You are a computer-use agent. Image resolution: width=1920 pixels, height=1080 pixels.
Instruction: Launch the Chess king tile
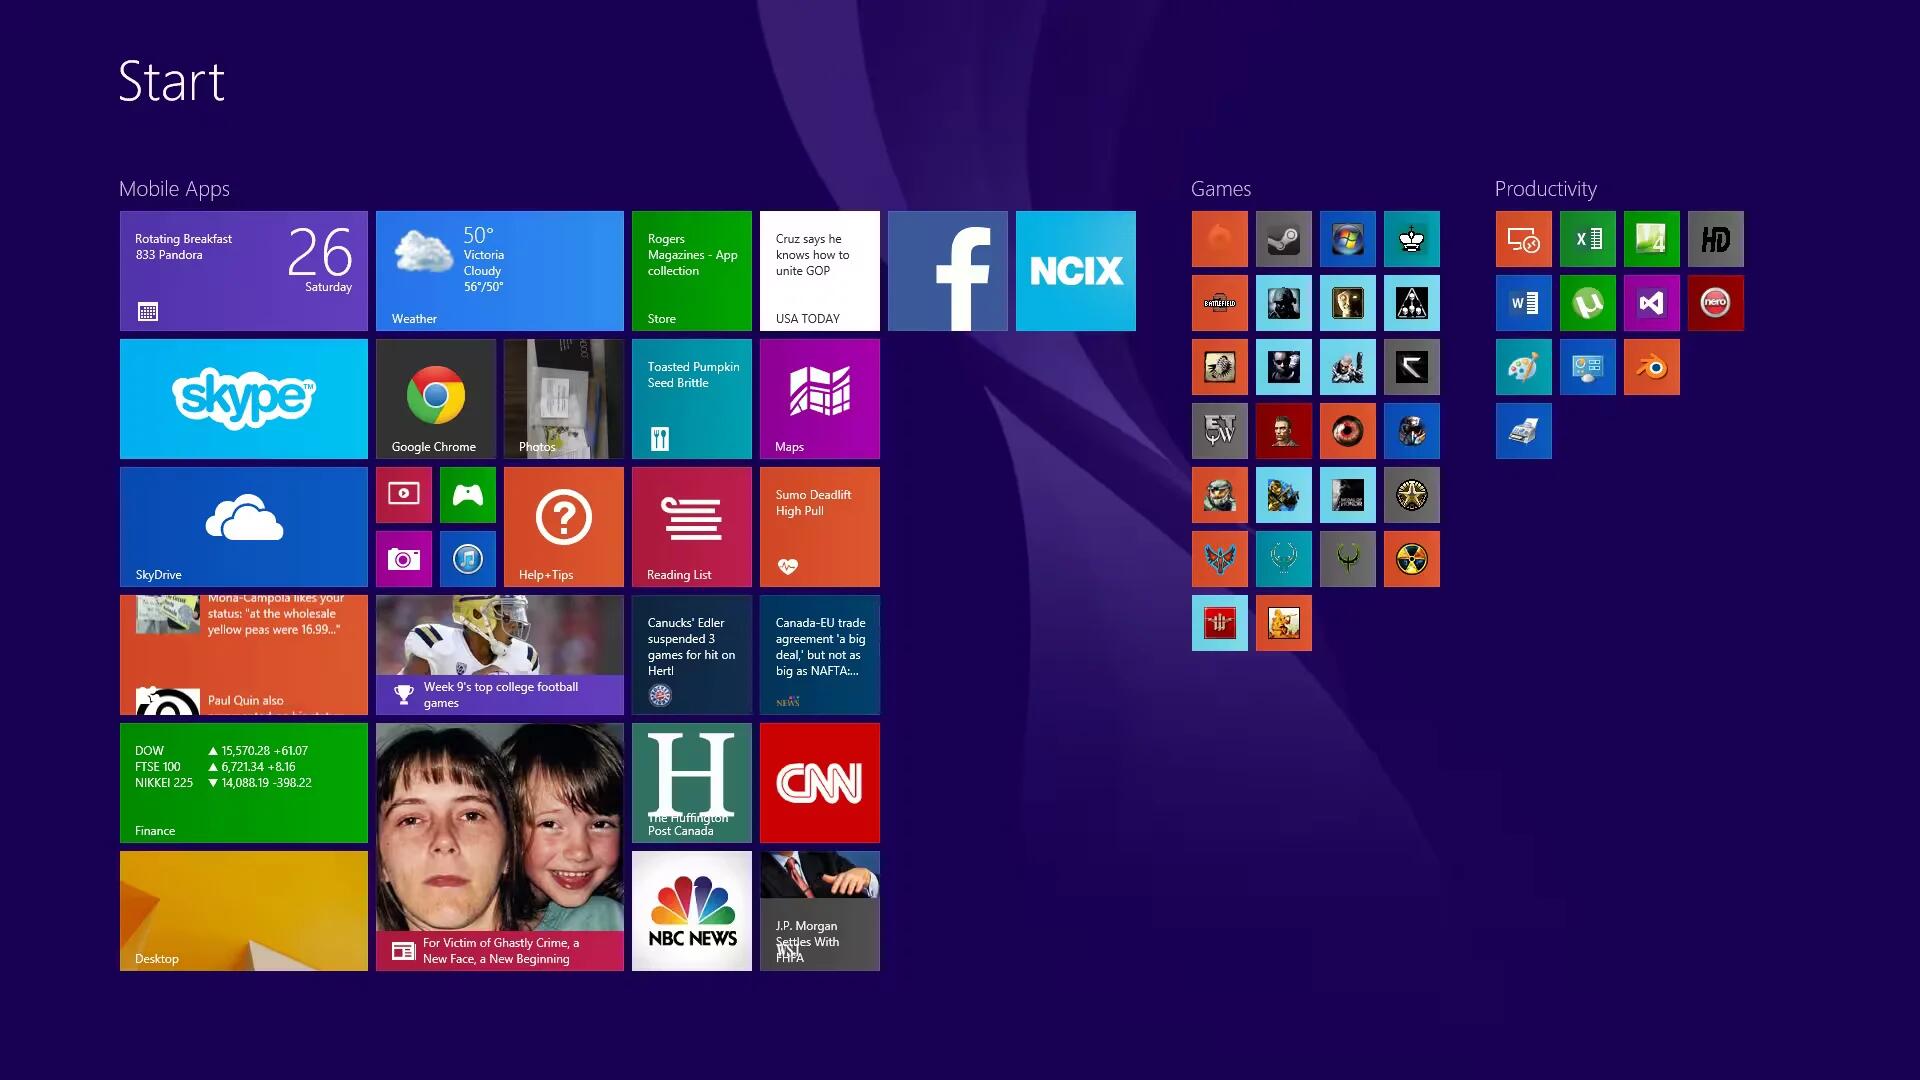1411,239
